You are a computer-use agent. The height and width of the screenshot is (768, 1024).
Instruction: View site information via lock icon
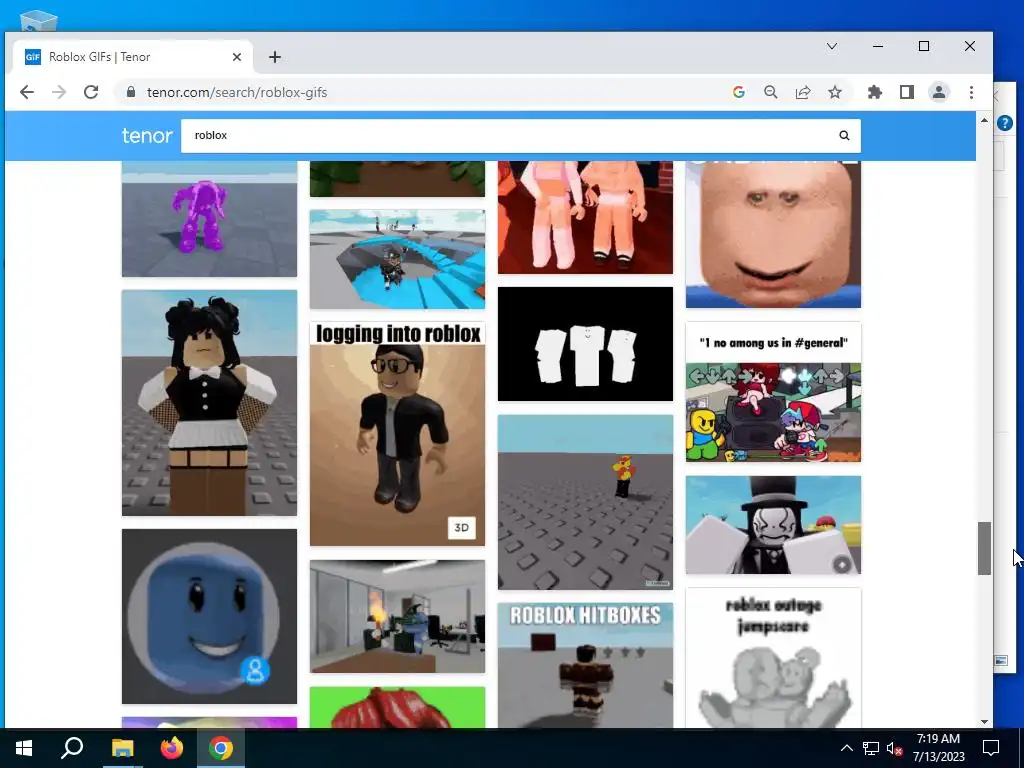click(131, 92)
